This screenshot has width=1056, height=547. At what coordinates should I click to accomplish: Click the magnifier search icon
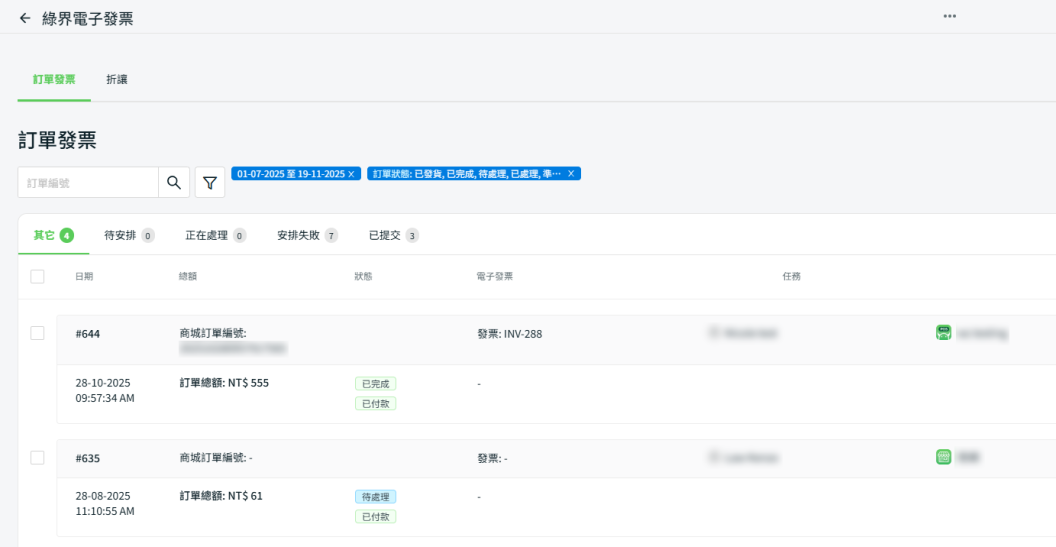[x=174, y=183]
